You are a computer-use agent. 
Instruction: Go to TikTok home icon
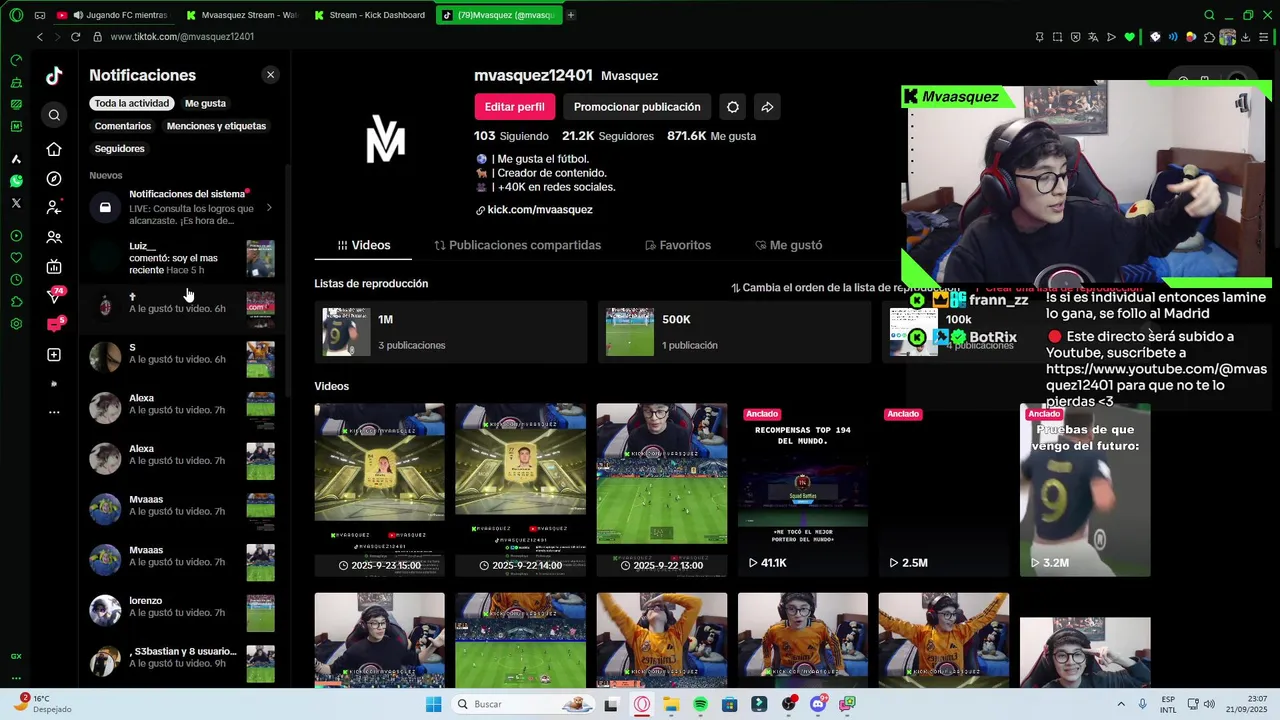(54, 149)
